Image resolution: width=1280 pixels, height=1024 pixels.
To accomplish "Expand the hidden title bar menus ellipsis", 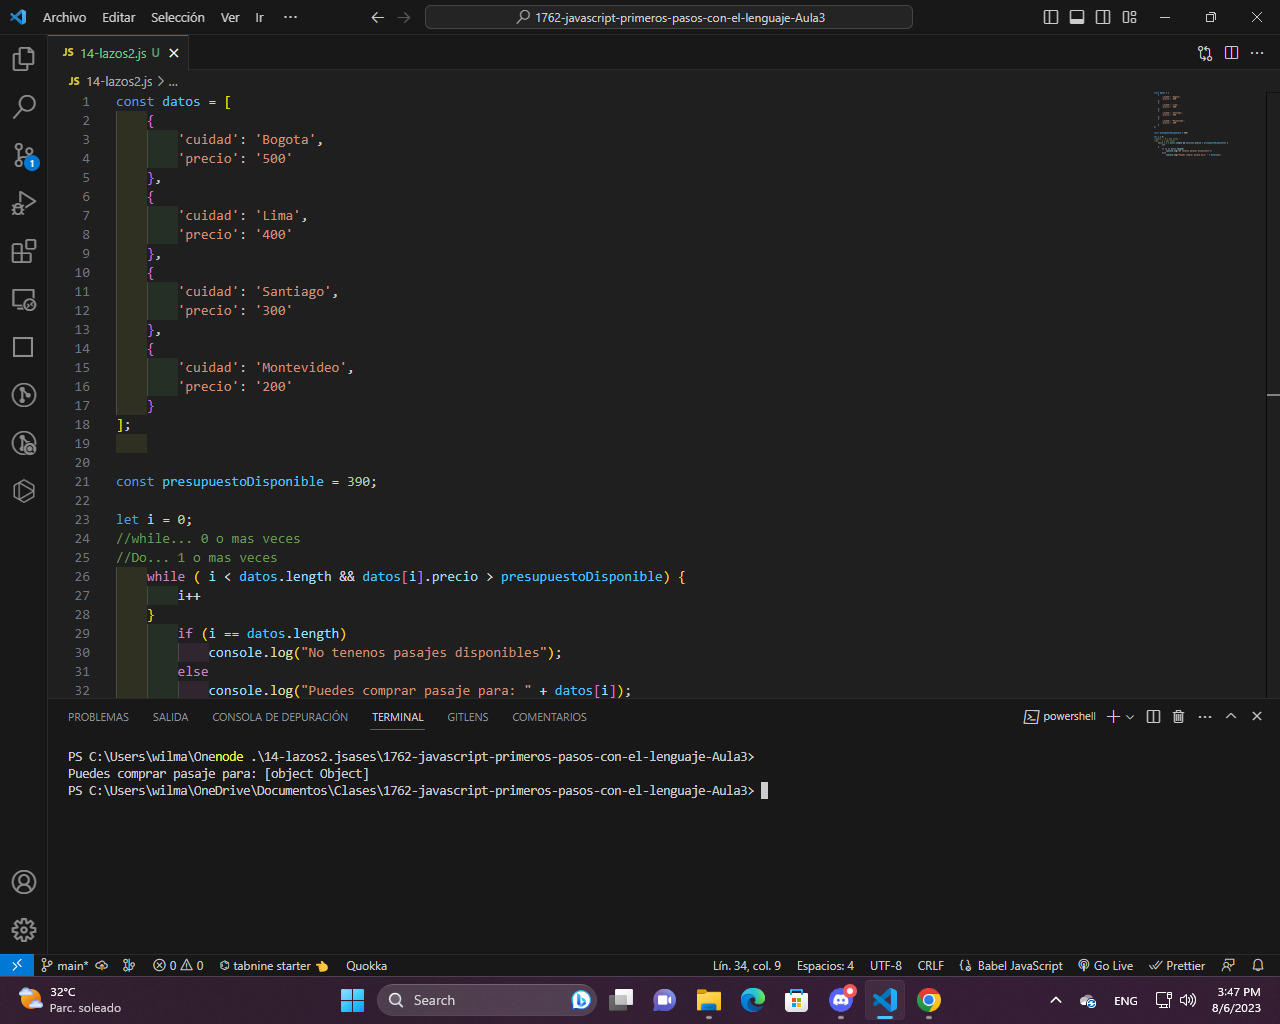I will pyautogui.click(x=290, y=17).
